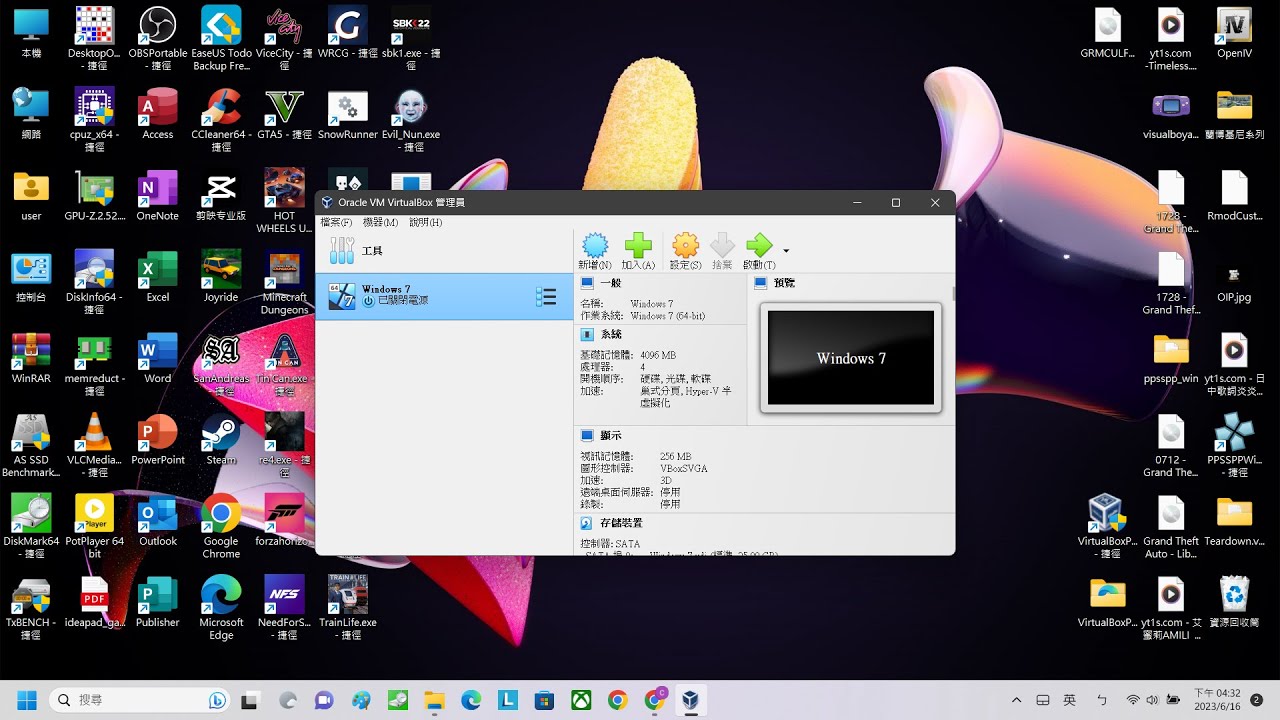
Task: Select the OpenIV desktop icon
Action: [1234, 33]
